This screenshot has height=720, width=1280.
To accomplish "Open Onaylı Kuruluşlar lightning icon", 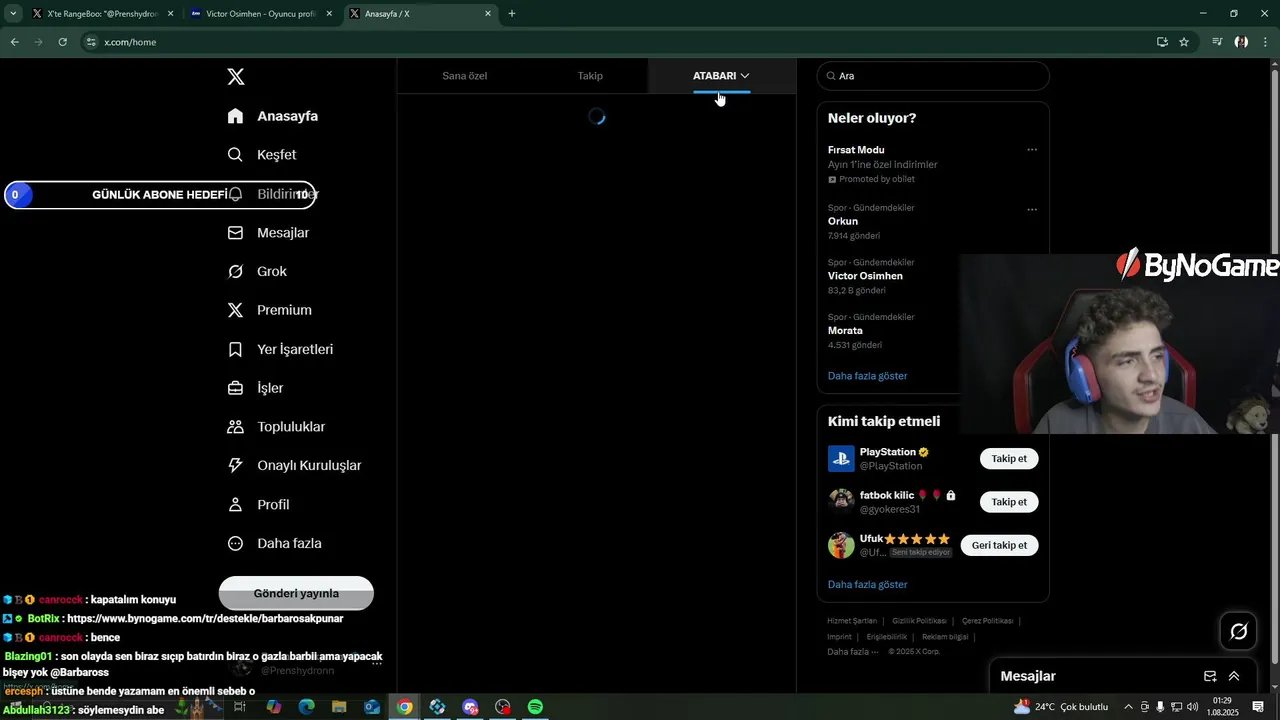I will click(x=235, y=465).
